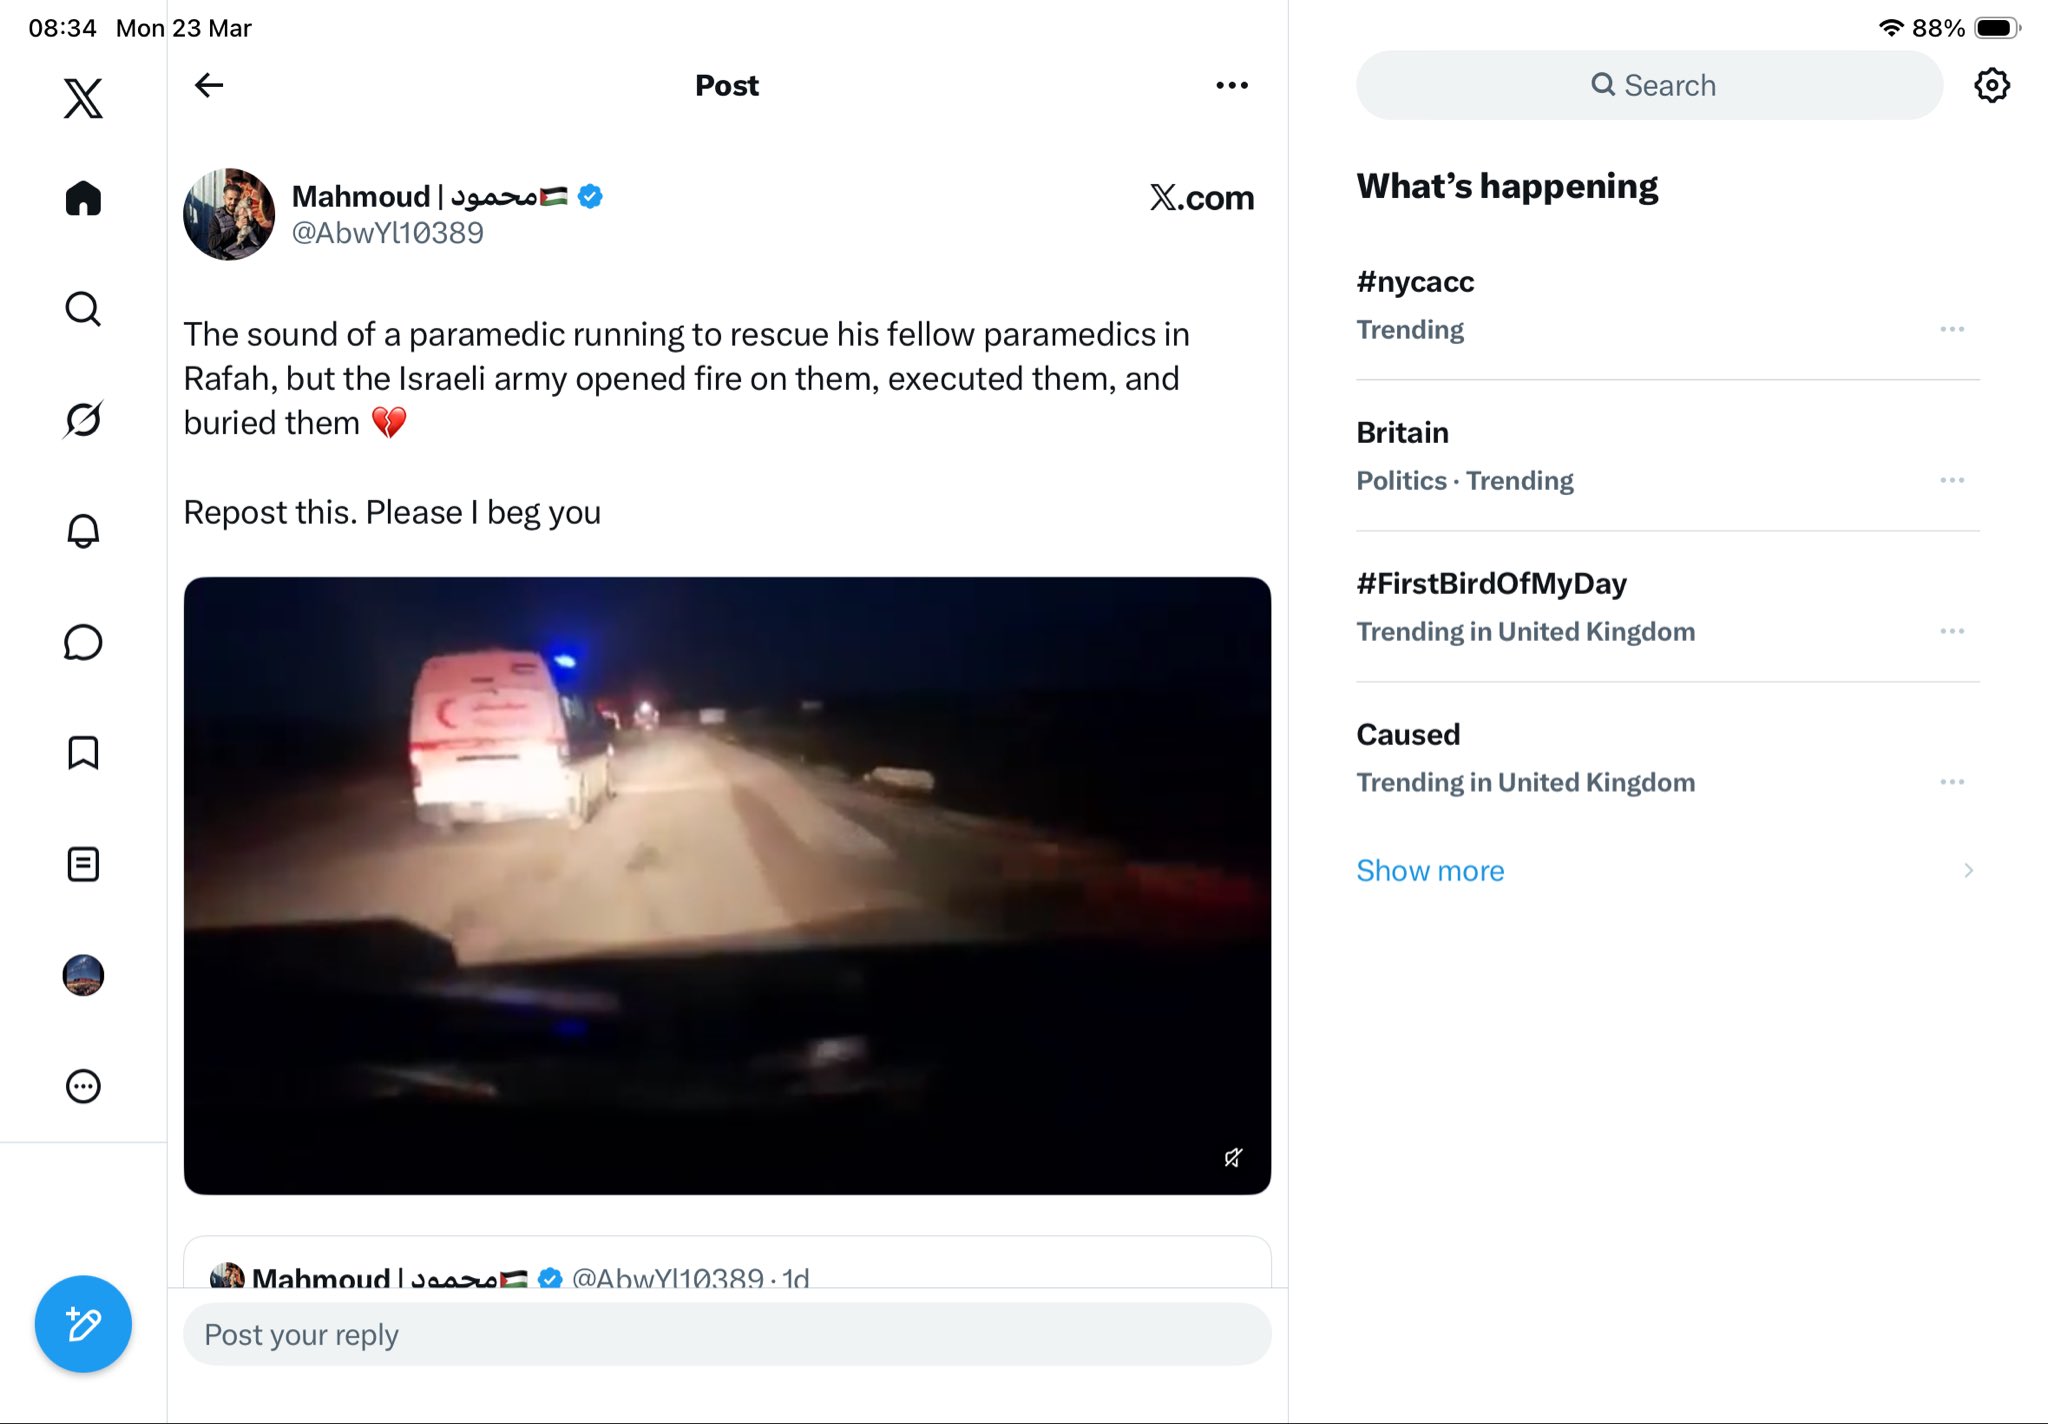This screenshot has height=1424, width=2048.
Task: Open Grok from the sidebar
Action: (x=83, y=420)
